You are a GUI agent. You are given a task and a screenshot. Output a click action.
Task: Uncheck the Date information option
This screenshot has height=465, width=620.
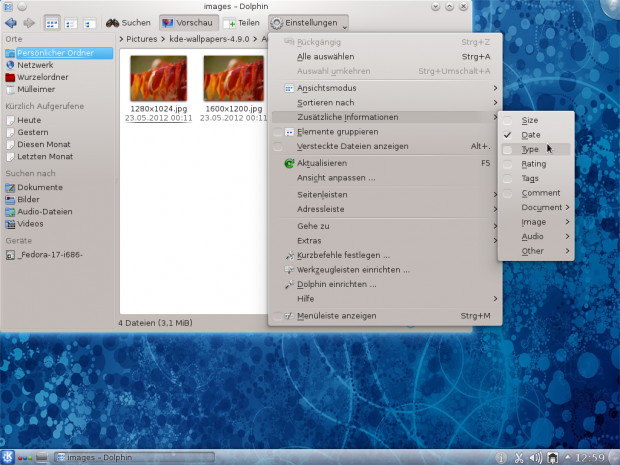coord(530,135)
